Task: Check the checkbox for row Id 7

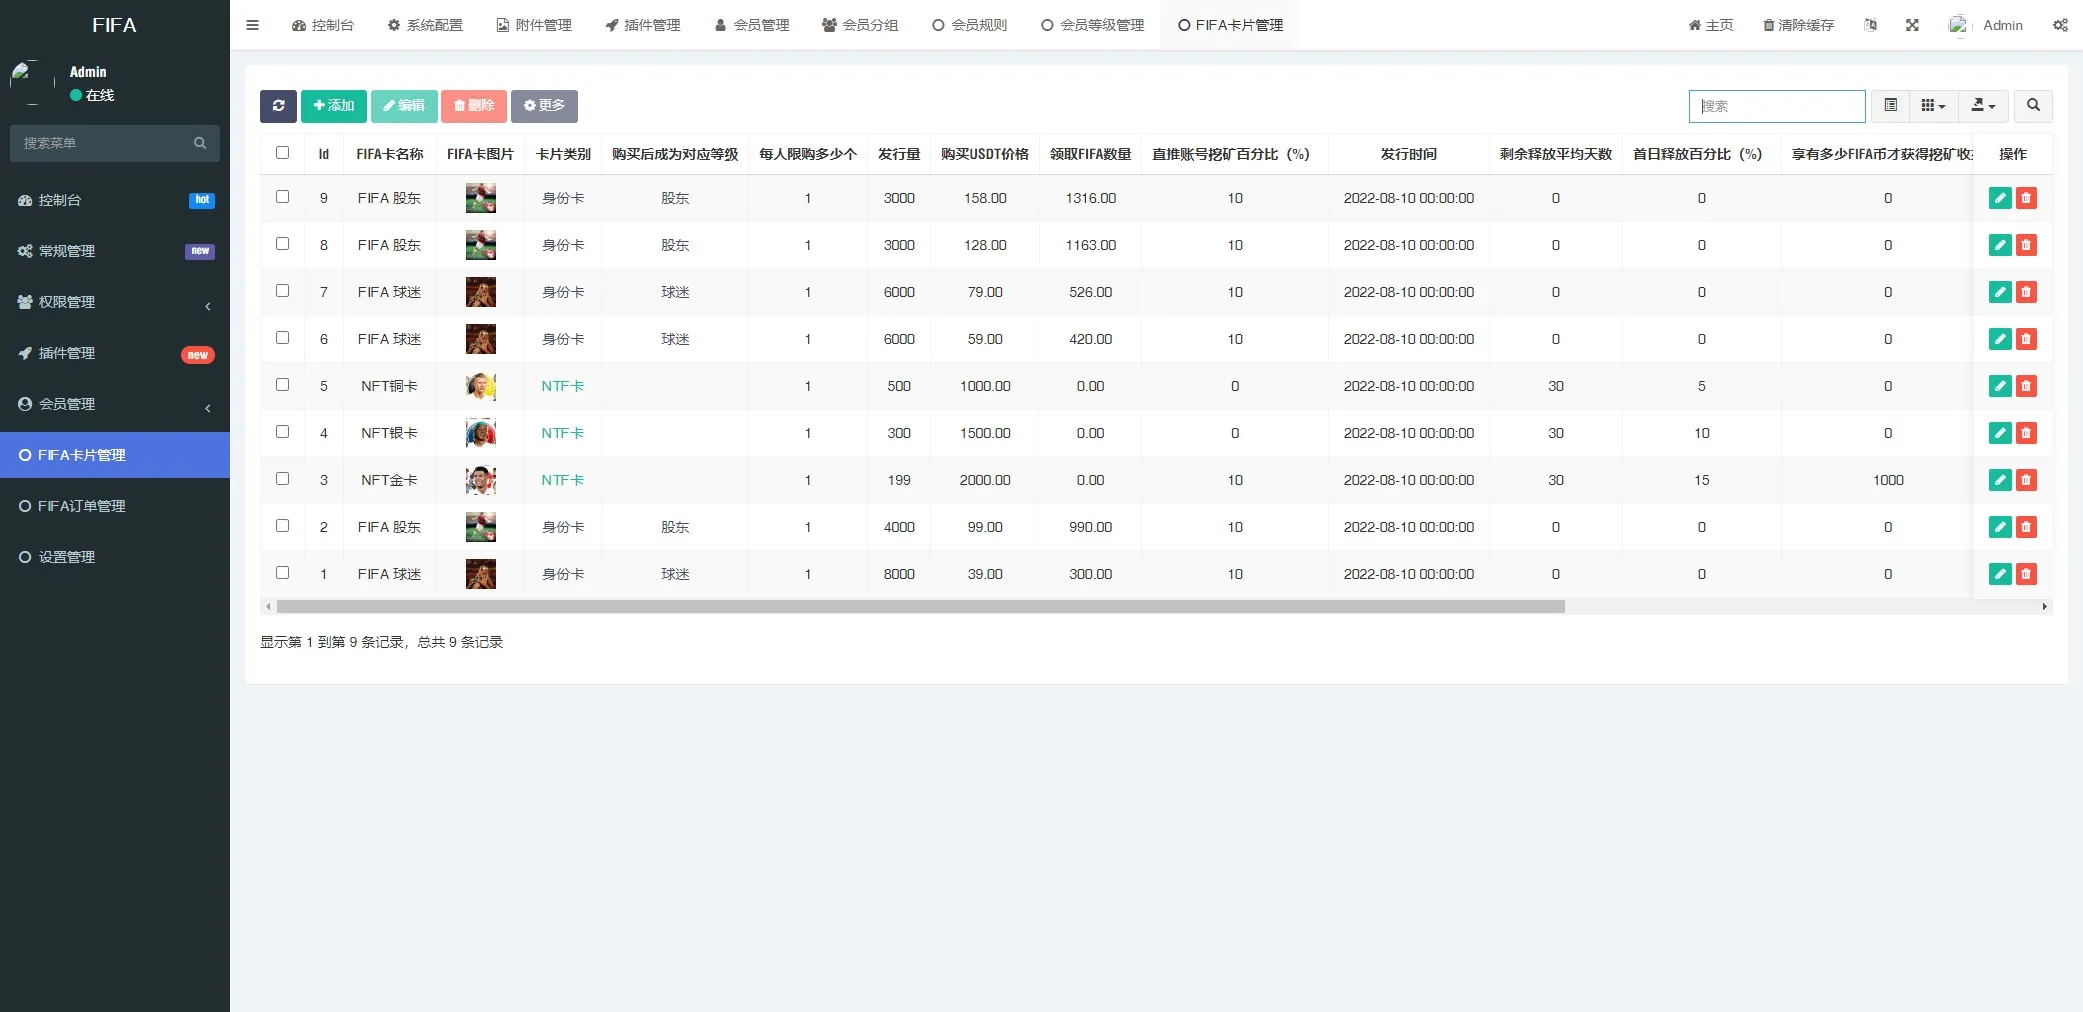Action: point(282,291)
